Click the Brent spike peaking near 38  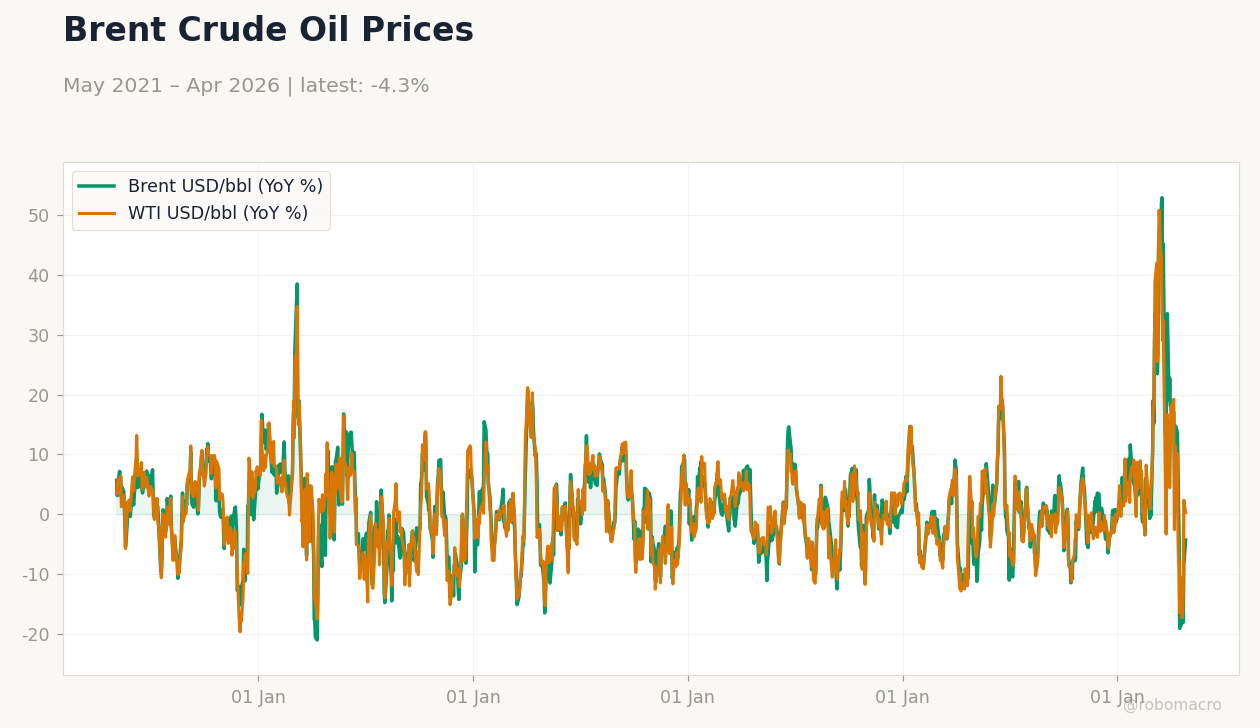(x=297, y=285)
